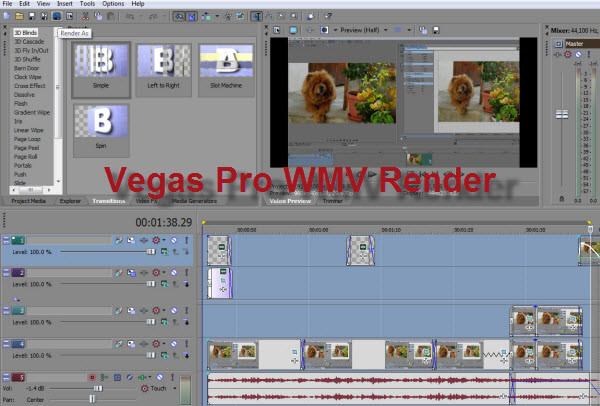Select the 3D Cascade transition

pos(29,41)
